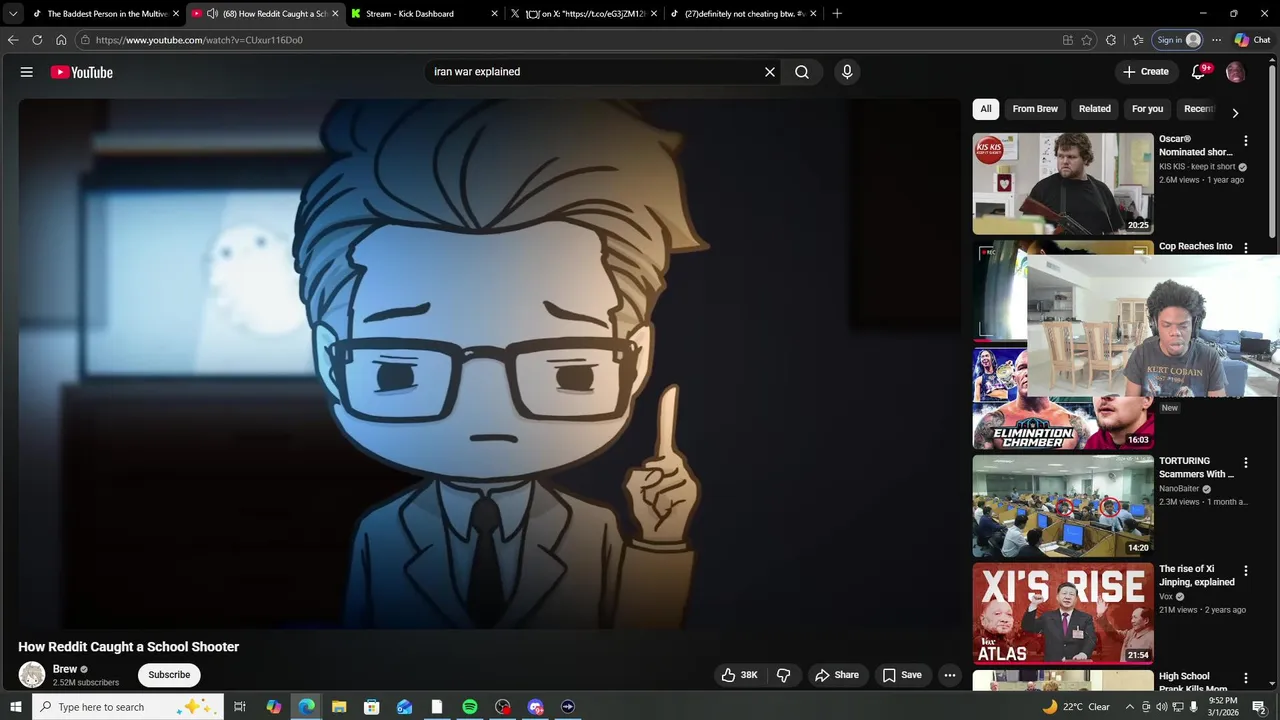Clear the search box with X
The image size is (1280, 720).
pyautogui.click(x=770, y=72)
